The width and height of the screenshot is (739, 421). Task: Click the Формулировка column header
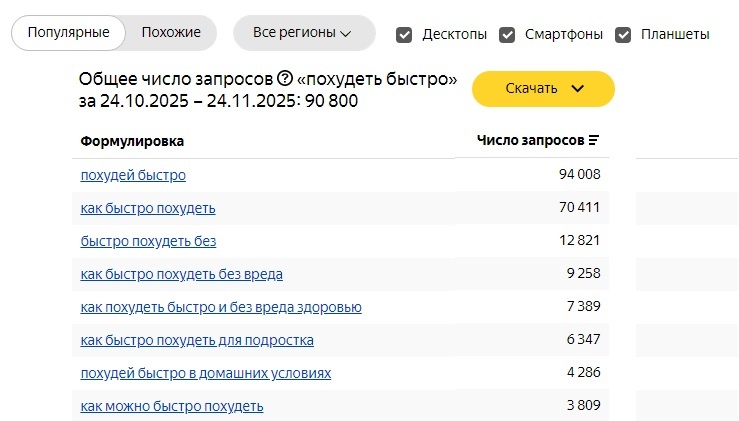132,141
